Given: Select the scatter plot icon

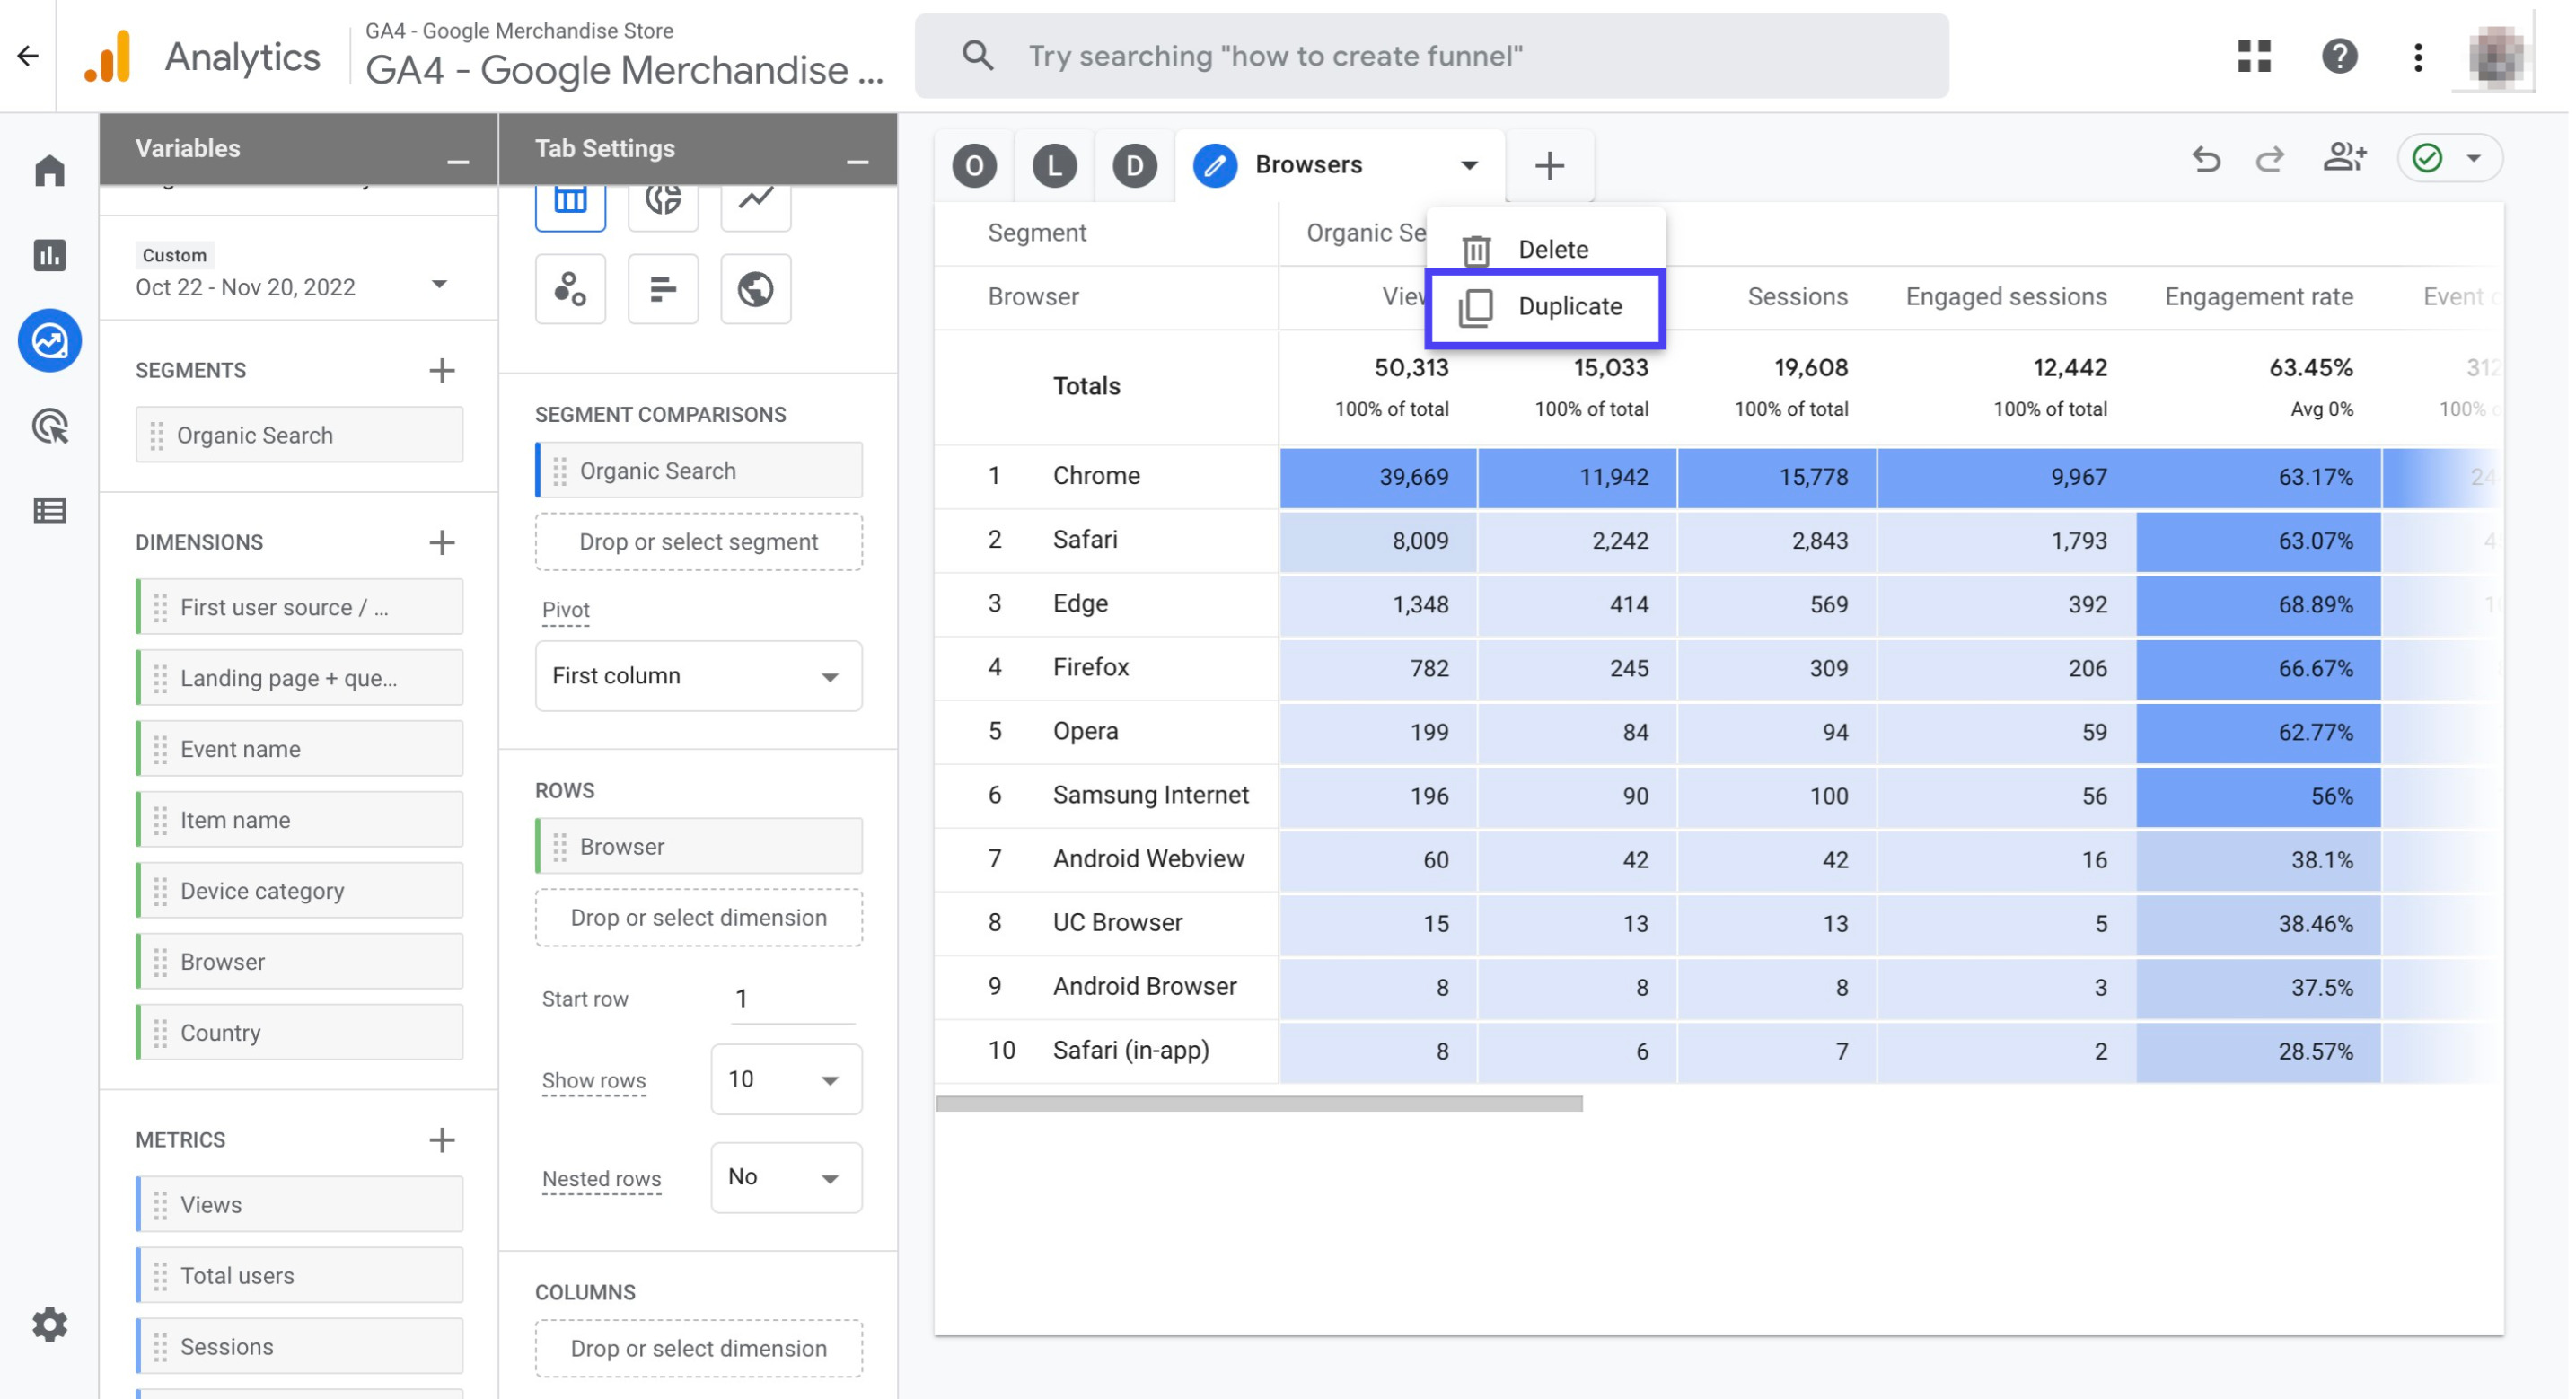Looking at the screenshot, I should pos(572,286).
